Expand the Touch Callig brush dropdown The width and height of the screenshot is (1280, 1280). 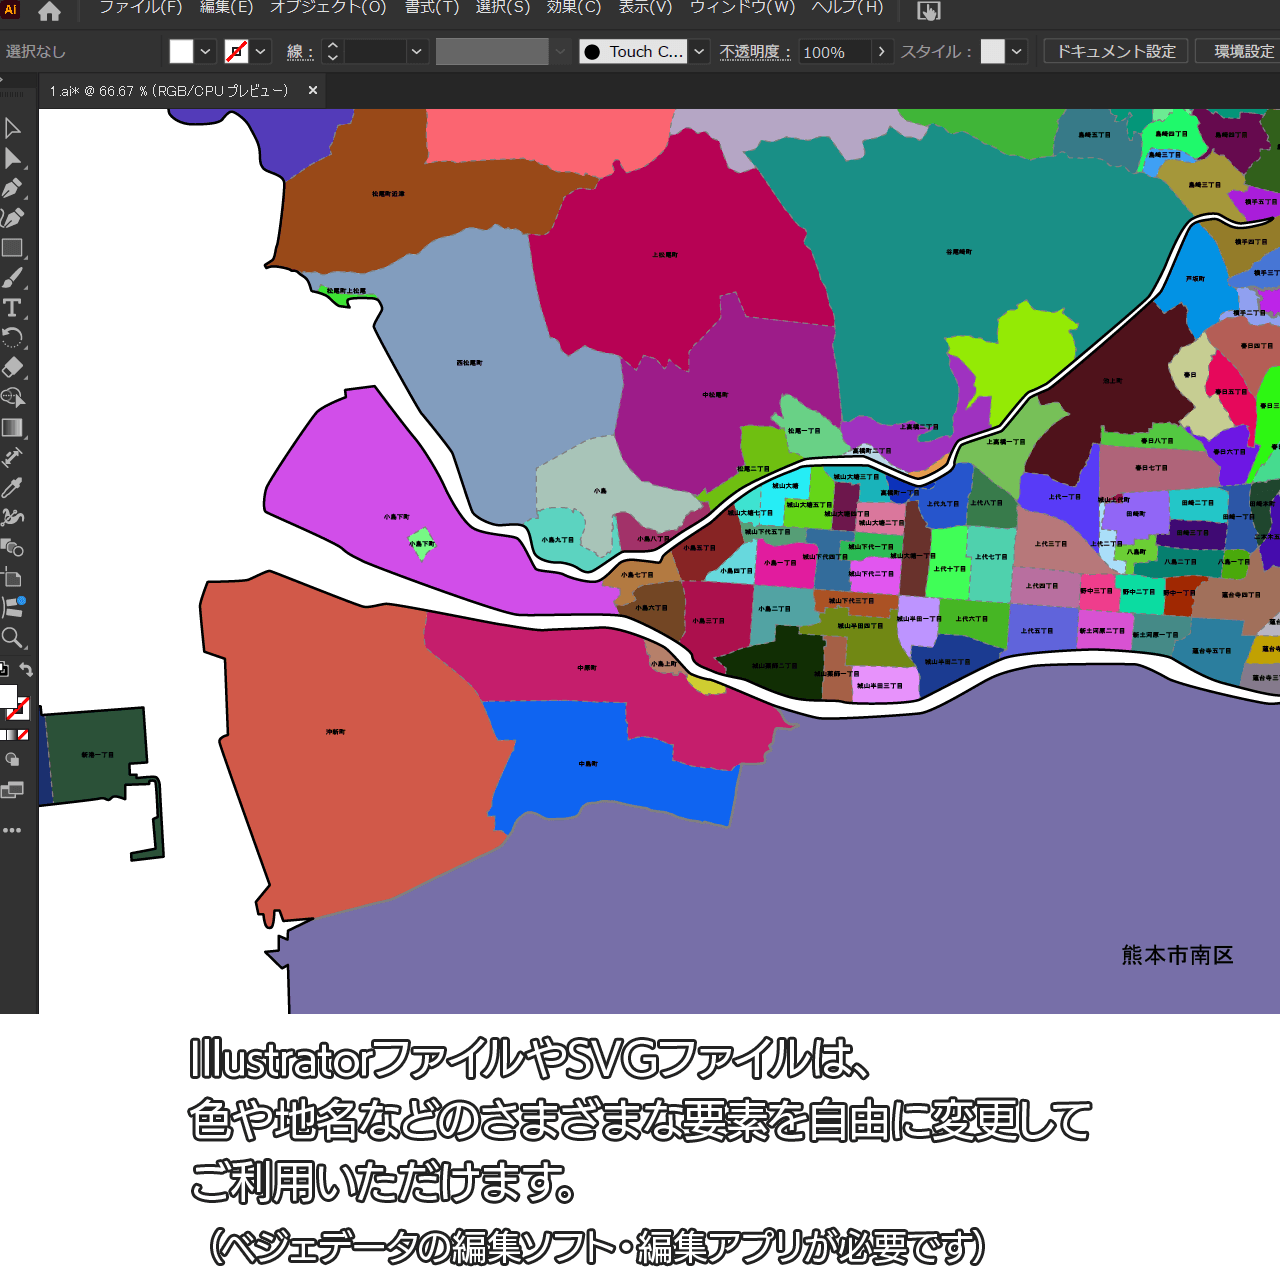(700, 52)
